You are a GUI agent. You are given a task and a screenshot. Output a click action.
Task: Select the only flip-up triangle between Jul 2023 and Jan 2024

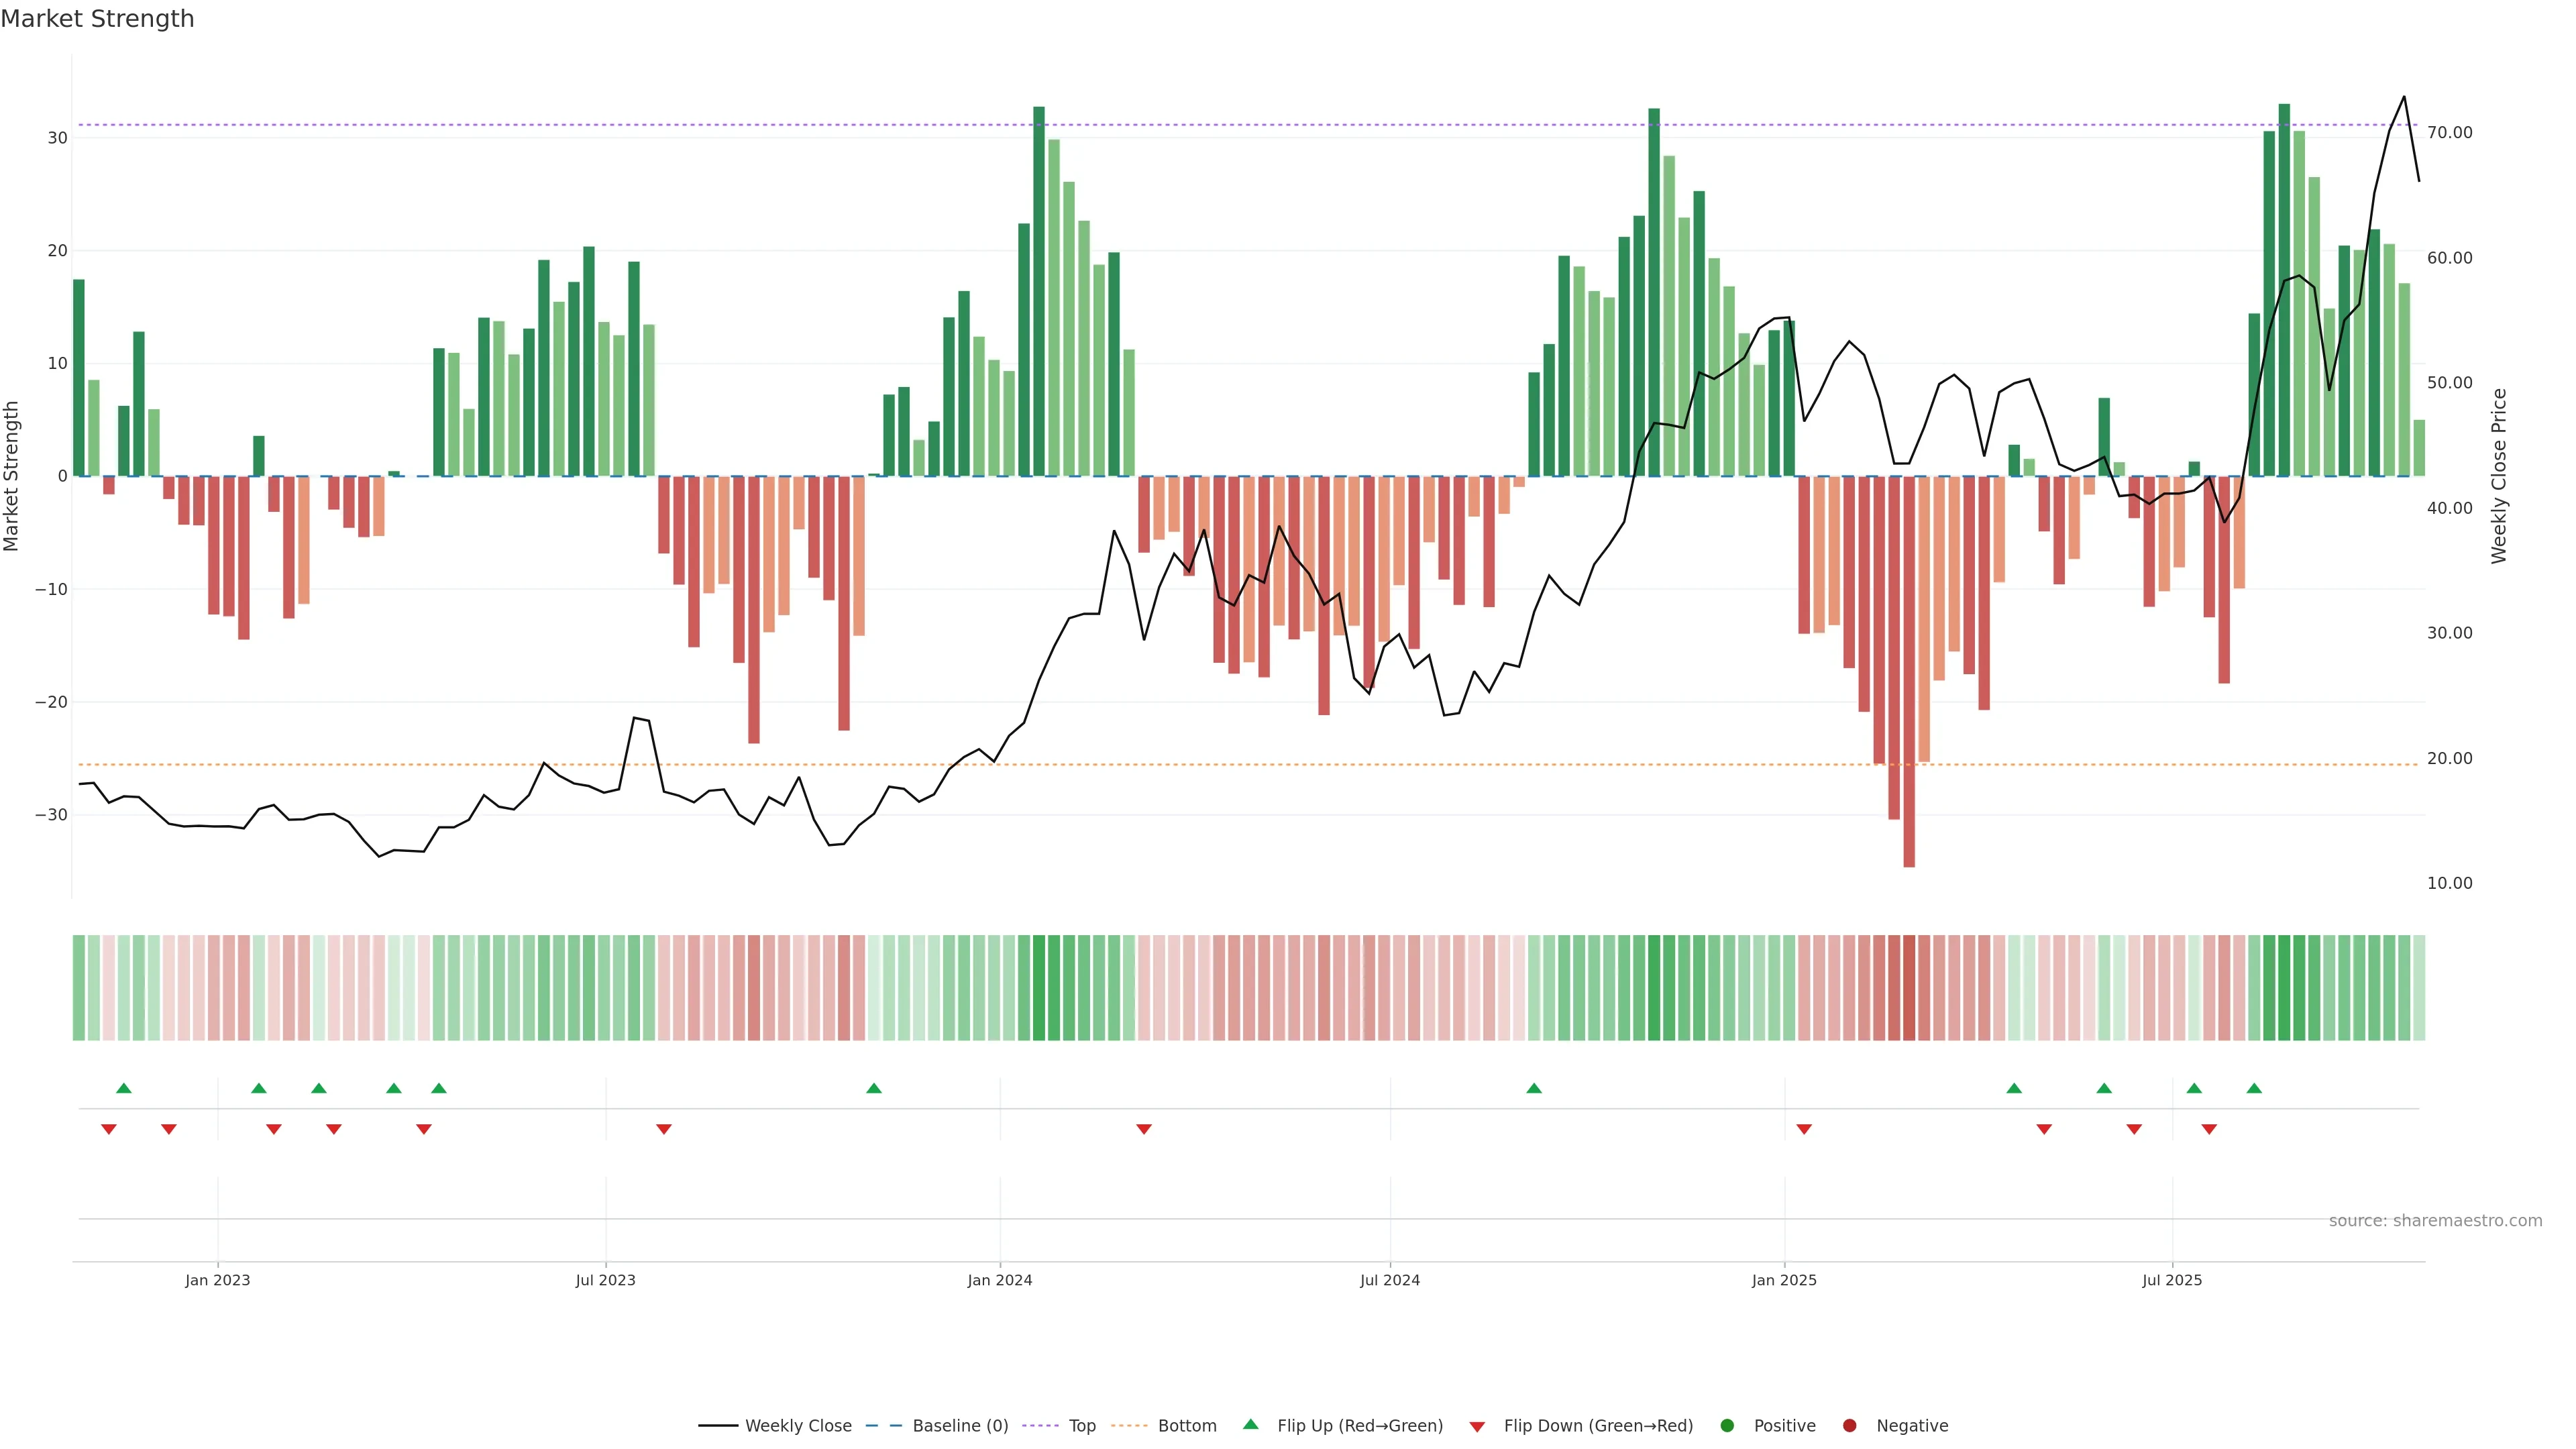pyautogui.click(x=874, y=1088)
